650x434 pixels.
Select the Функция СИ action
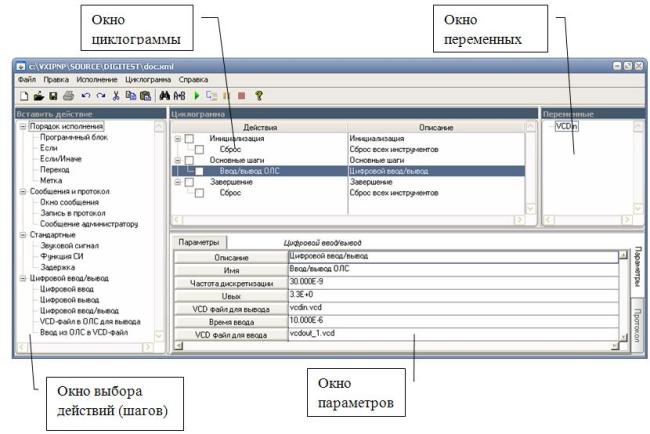61,257
